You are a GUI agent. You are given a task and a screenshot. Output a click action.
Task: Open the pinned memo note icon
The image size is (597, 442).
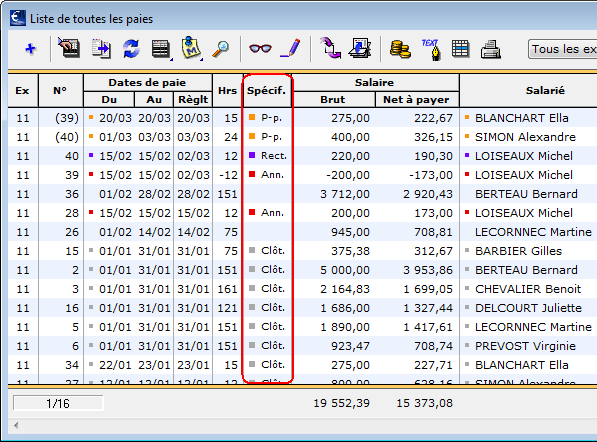tap(191, 48)
